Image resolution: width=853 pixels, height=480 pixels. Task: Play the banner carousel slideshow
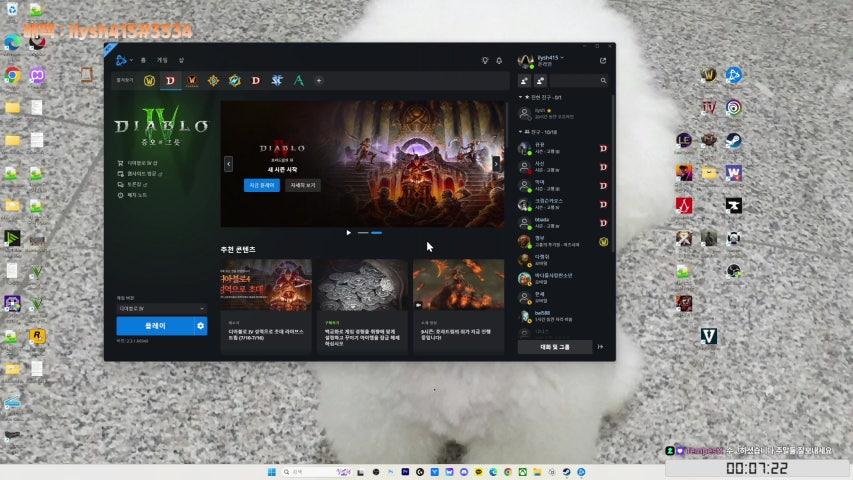pyautogui.click(x=349, y=233)
